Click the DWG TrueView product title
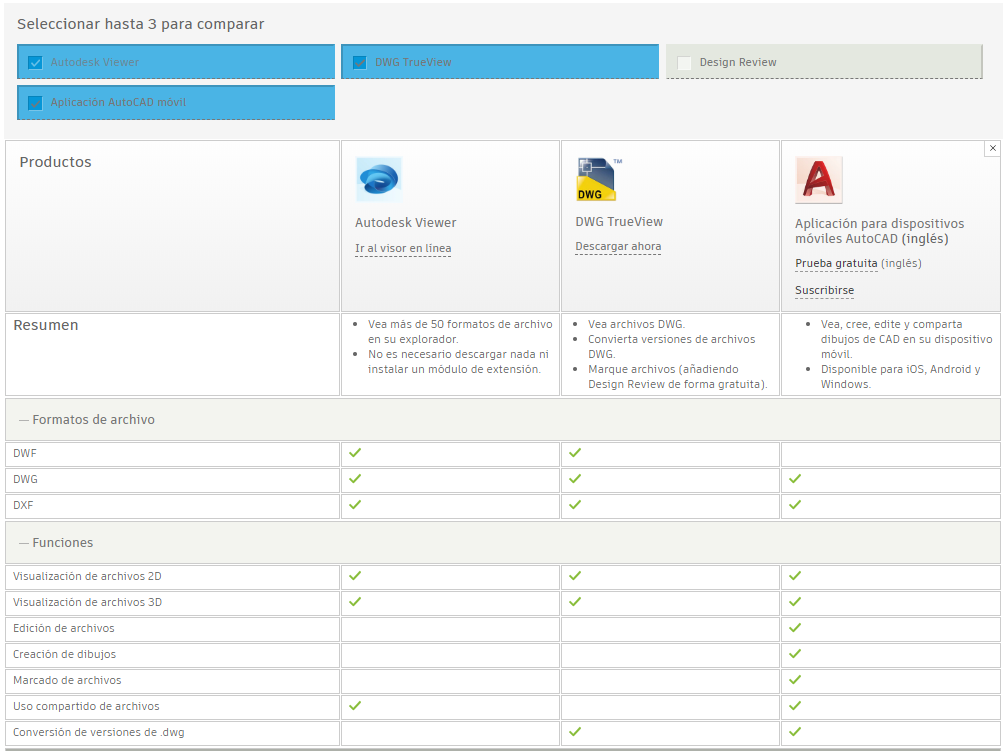The image size is (1005, 751). [619, 222]
